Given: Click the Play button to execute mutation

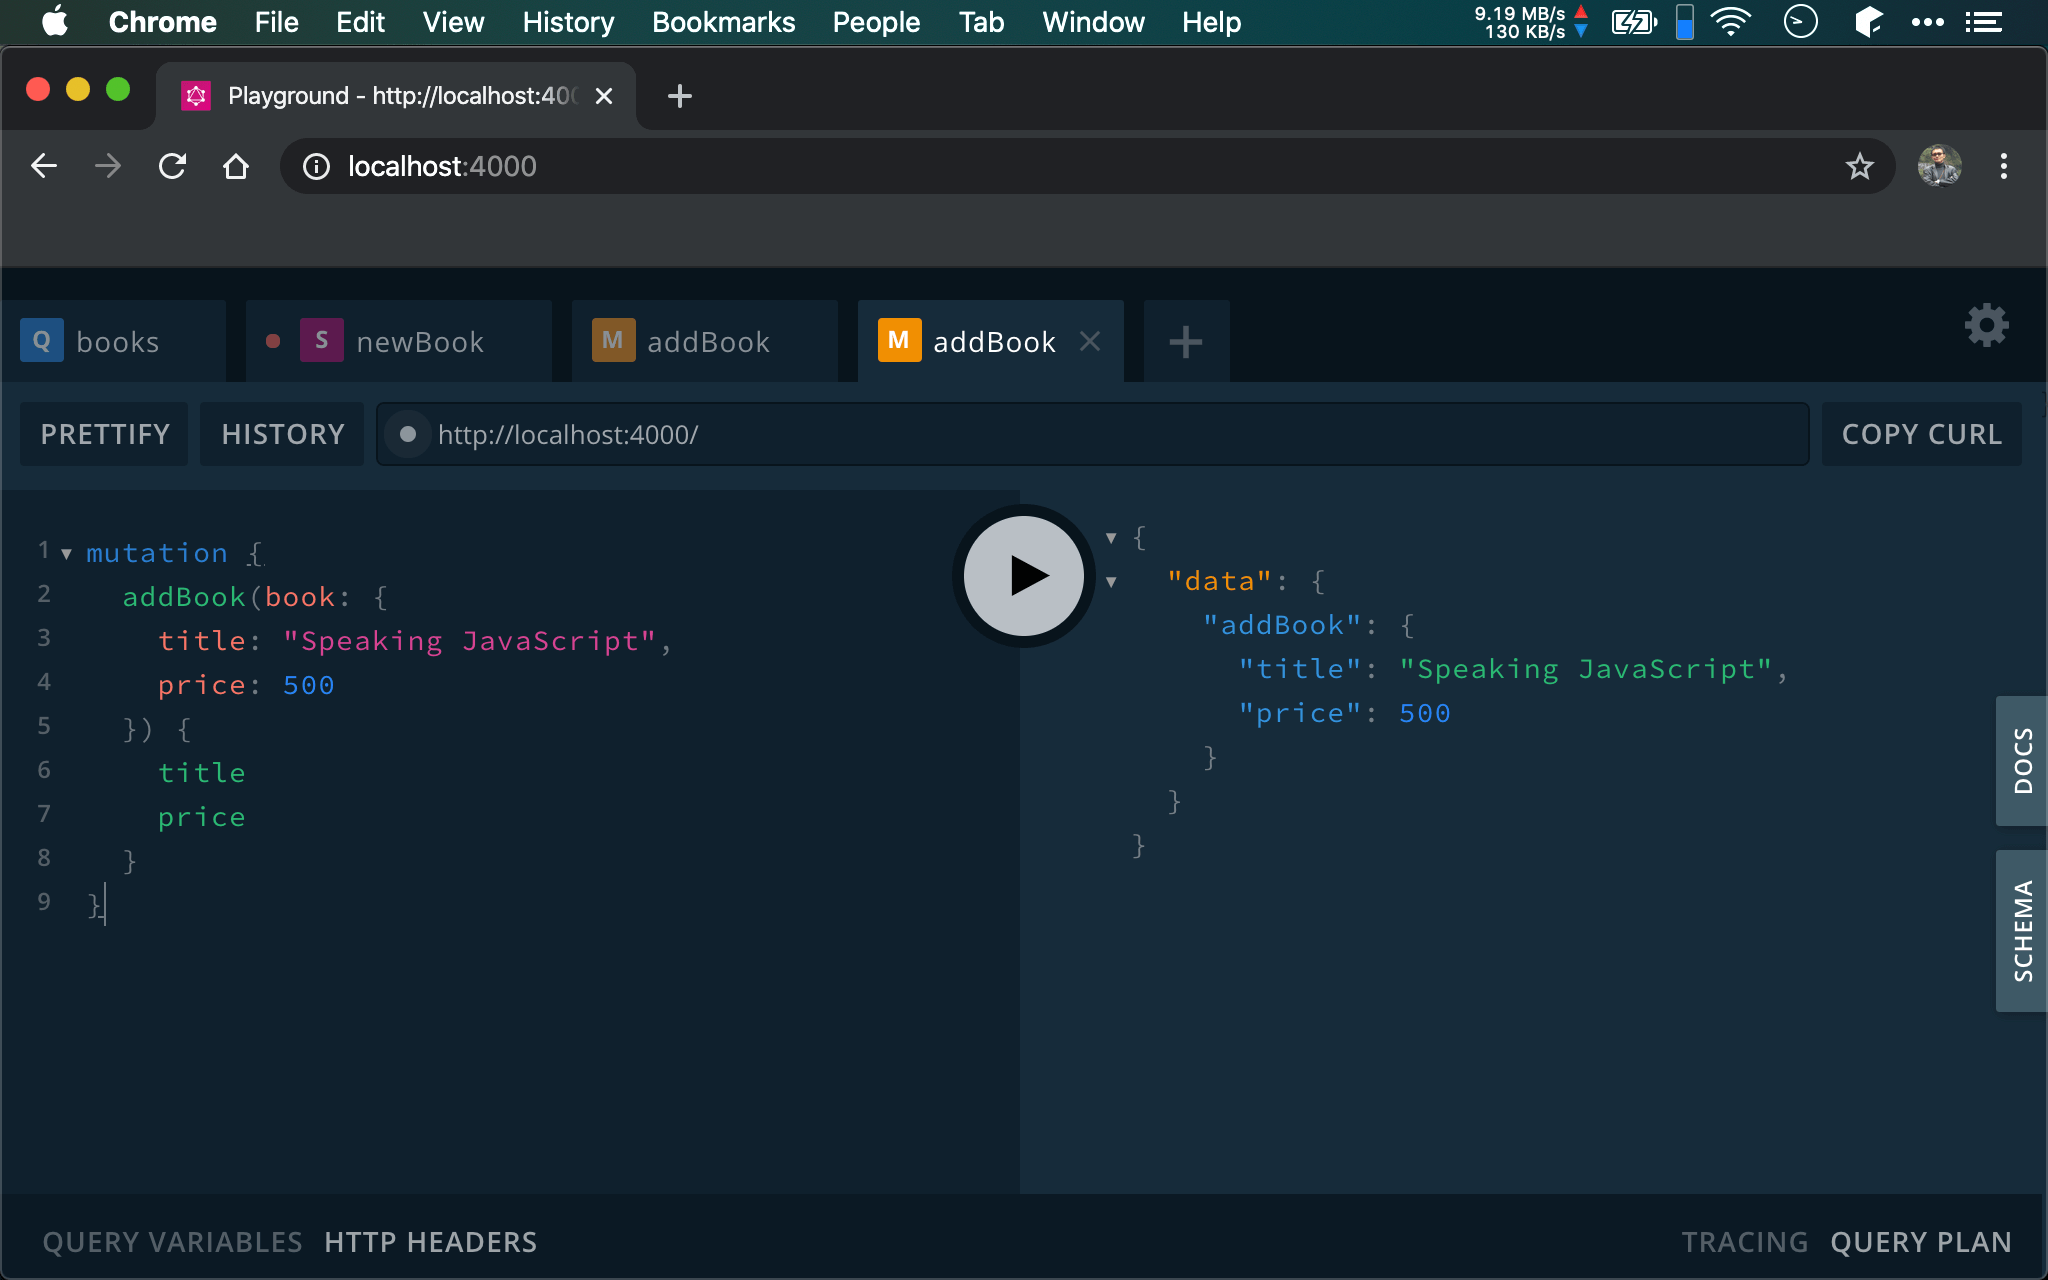Looking at the screenshot, I should pyautogui.click(x=1025, y=574).
